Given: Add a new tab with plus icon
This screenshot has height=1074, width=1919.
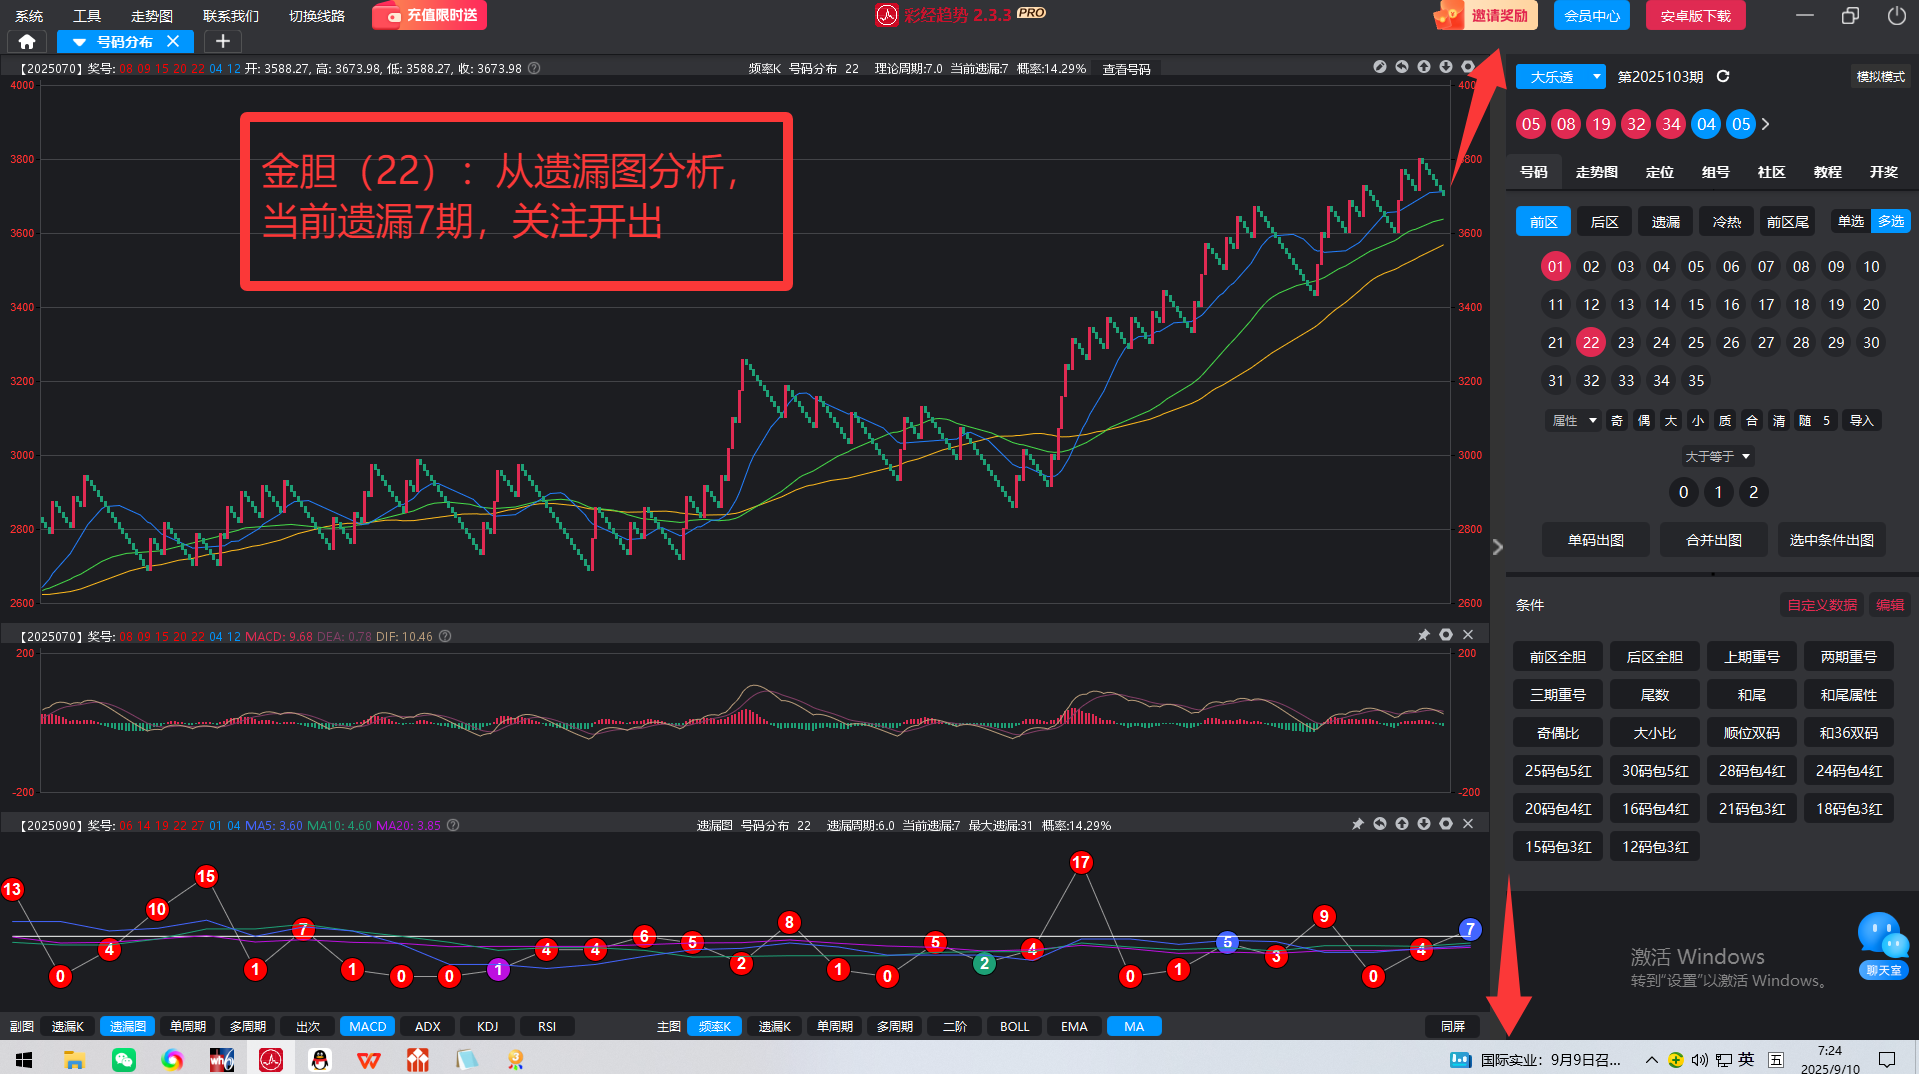Looking at the screenshot, I should pos(223,42).
